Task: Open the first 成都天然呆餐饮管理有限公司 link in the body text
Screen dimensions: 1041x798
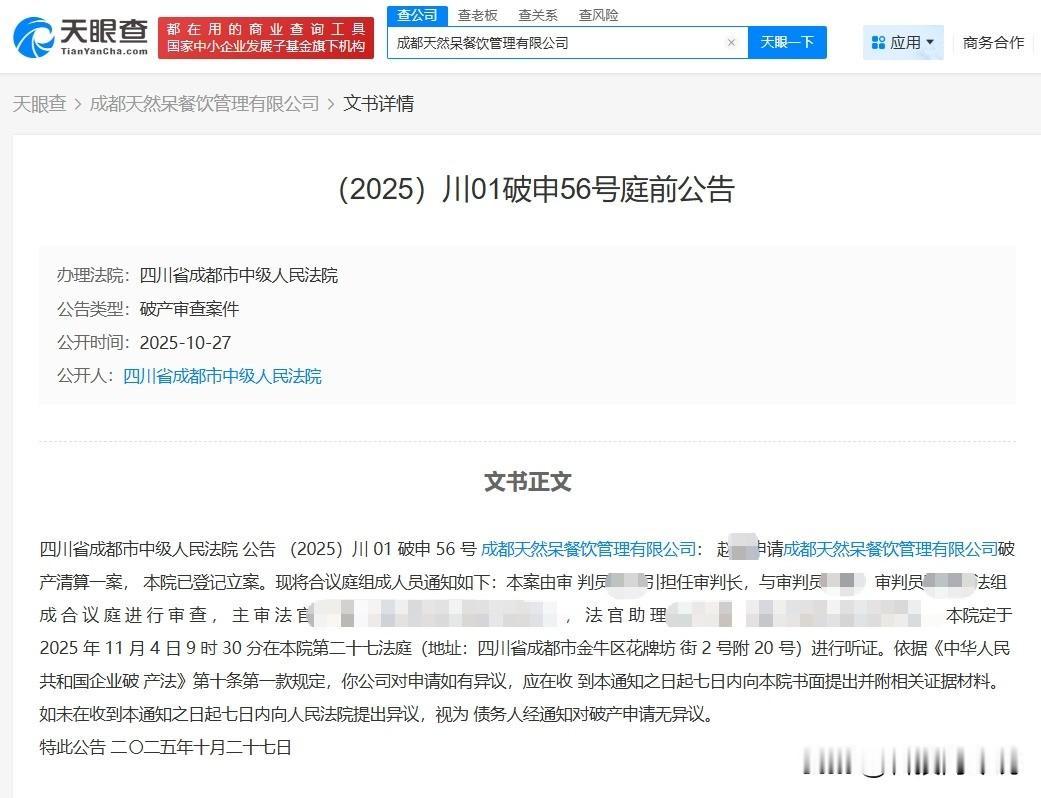Action: point(588,549)
